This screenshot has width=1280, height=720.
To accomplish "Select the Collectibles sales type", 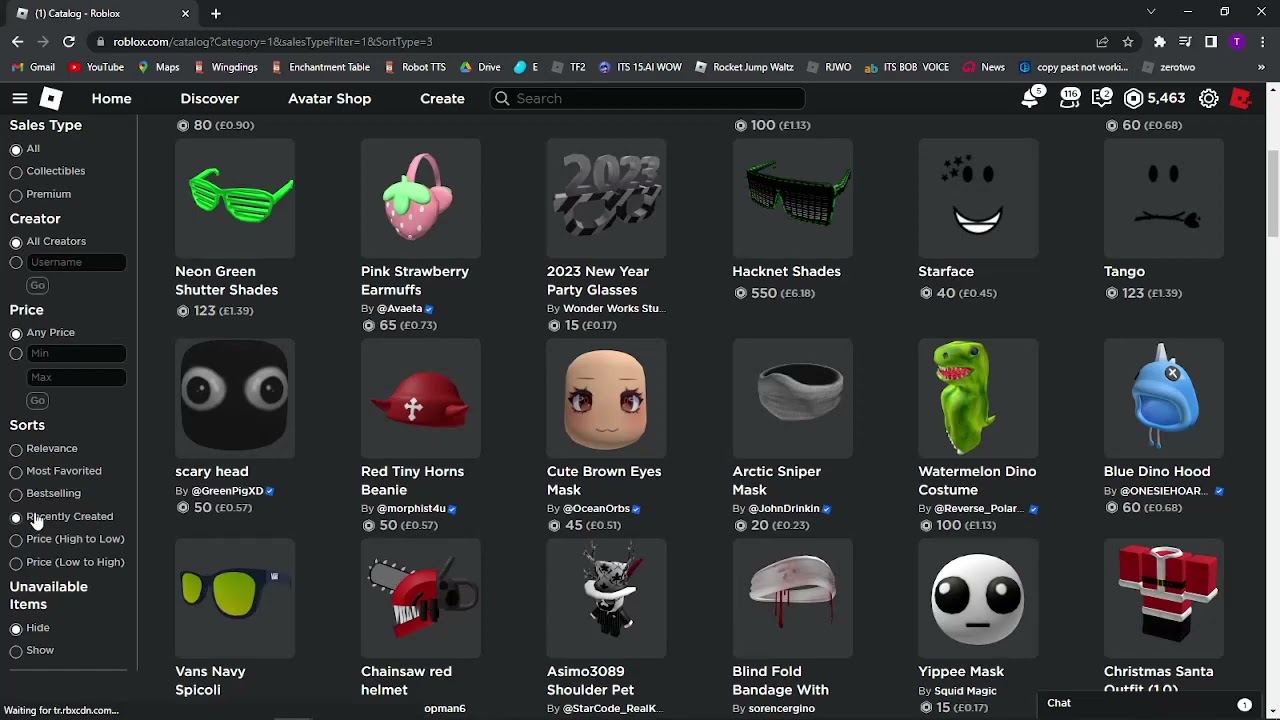I will 16,172.
